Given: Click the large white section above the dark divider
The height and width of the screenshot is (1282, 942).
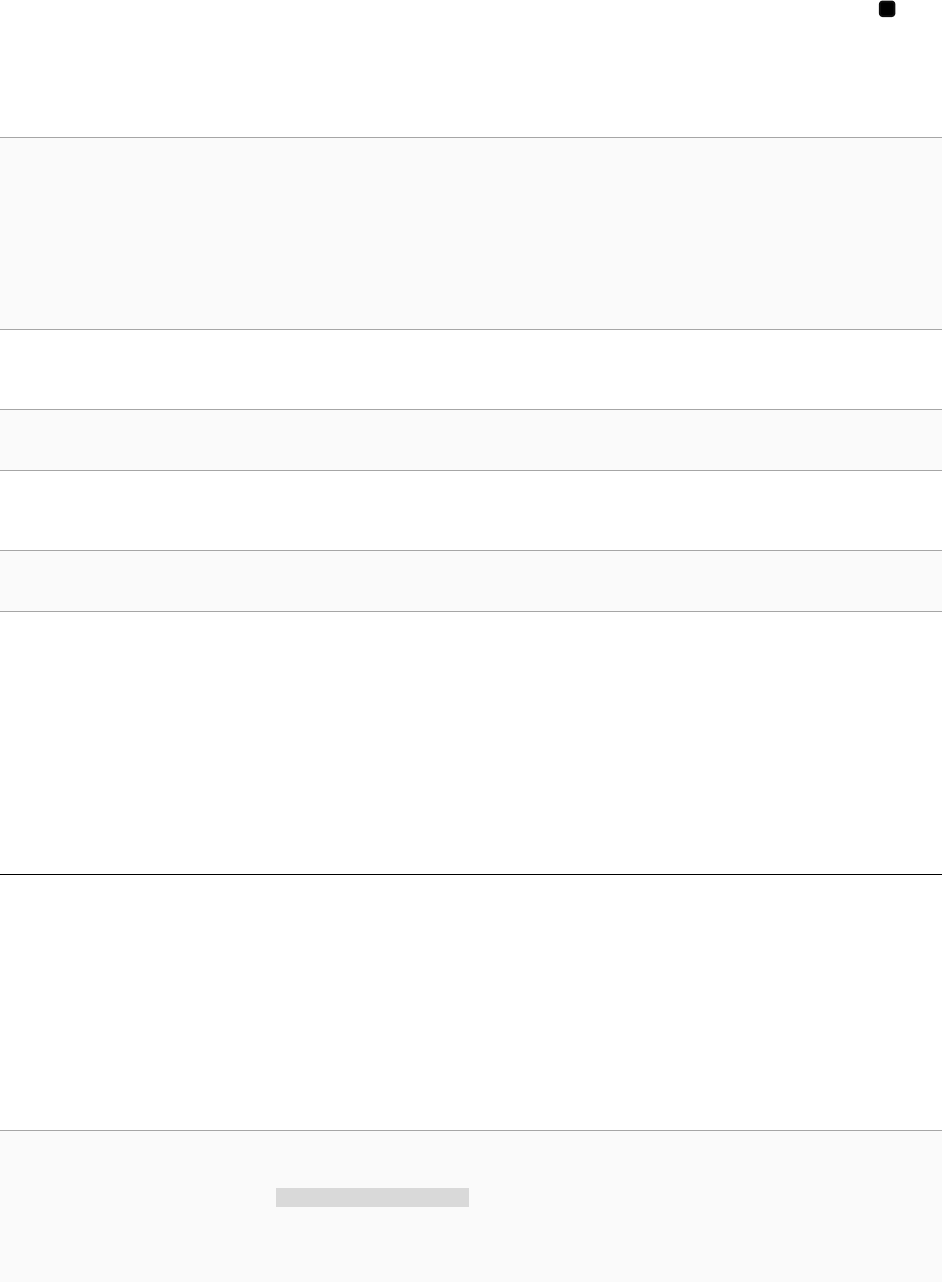Looking at the screenshot, I should point(471,743).
